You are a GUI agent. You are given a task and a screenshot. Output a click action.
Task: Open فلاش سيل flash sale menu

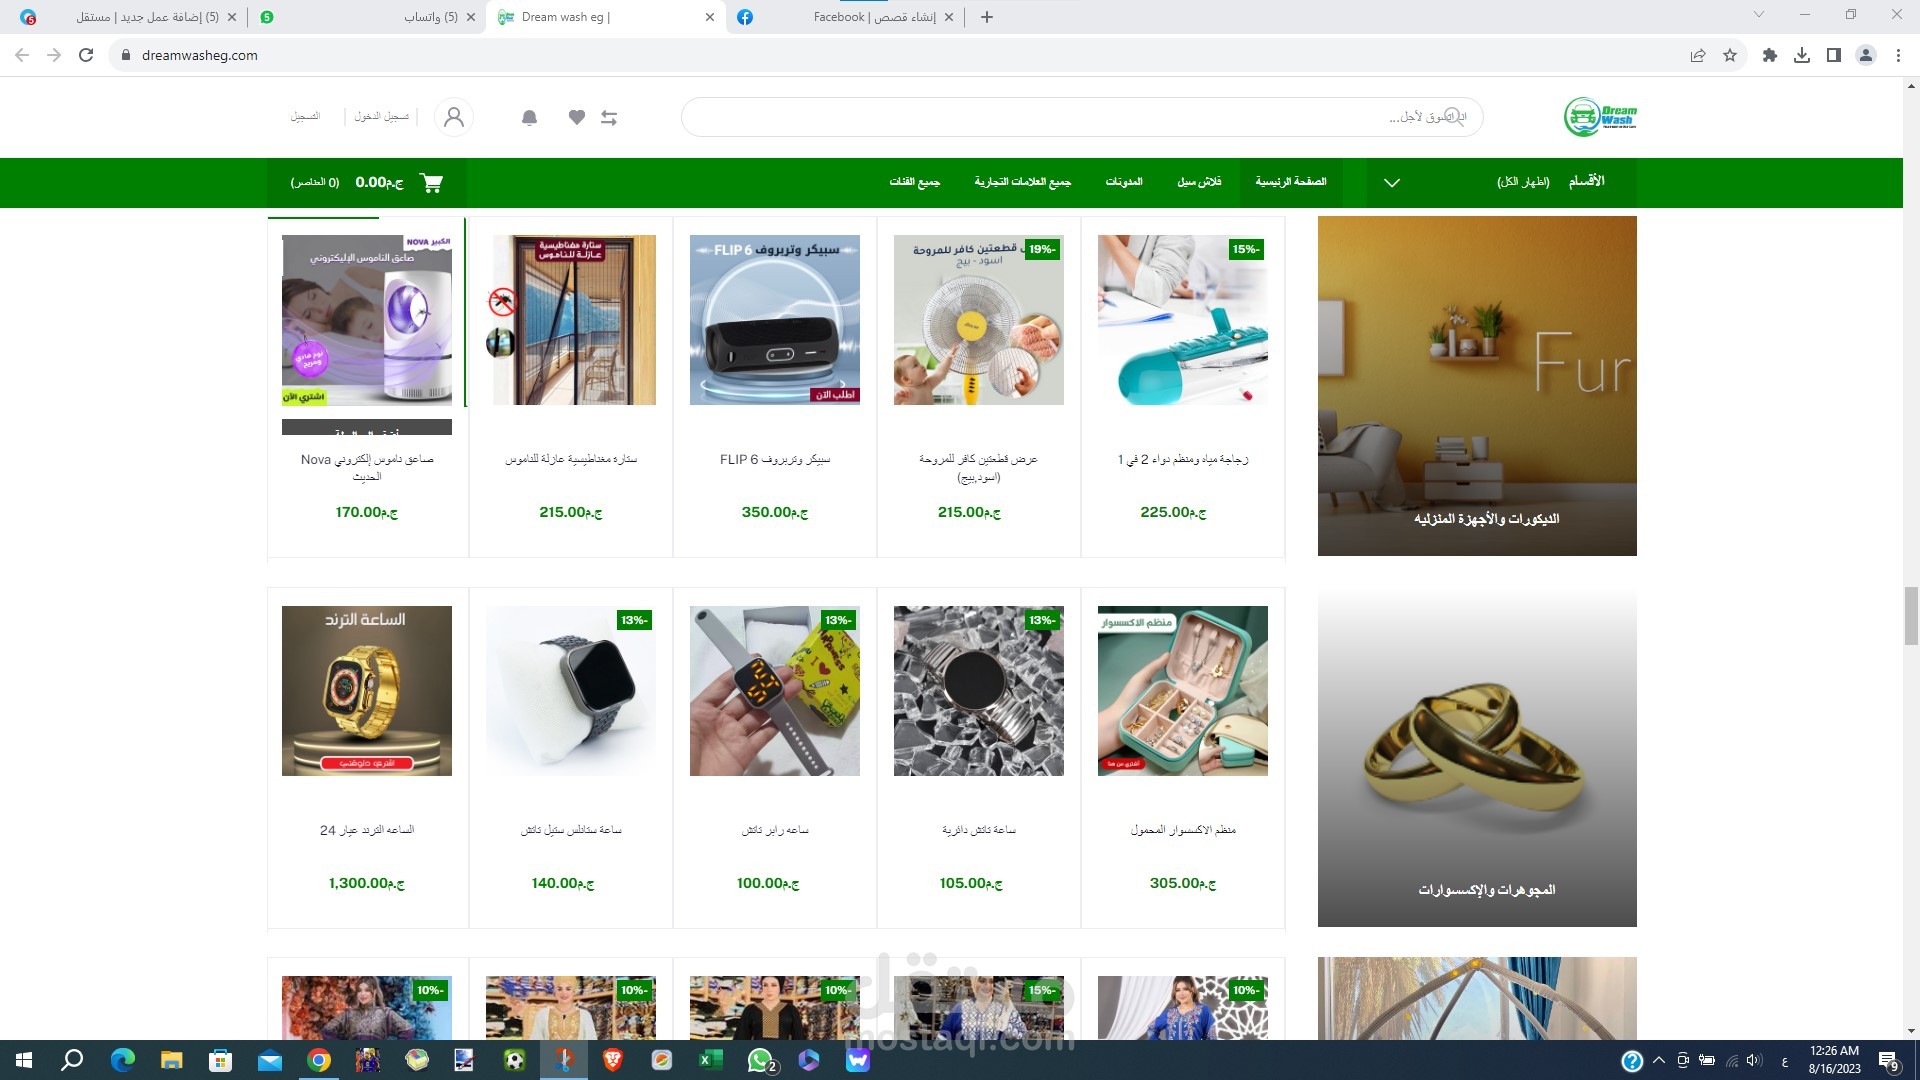pos(1199,182)
